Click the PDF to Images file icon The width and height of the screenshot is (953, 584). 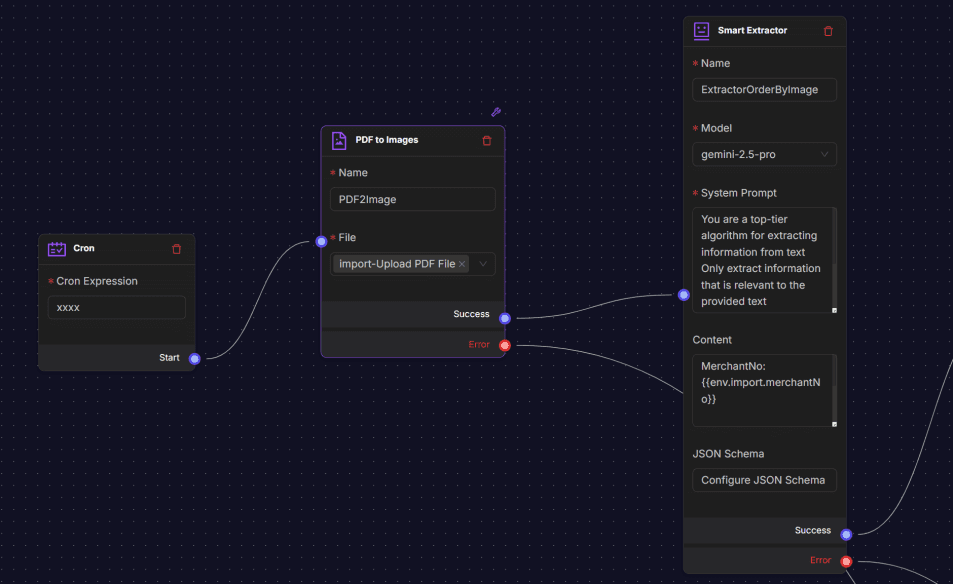coord(339,140)
